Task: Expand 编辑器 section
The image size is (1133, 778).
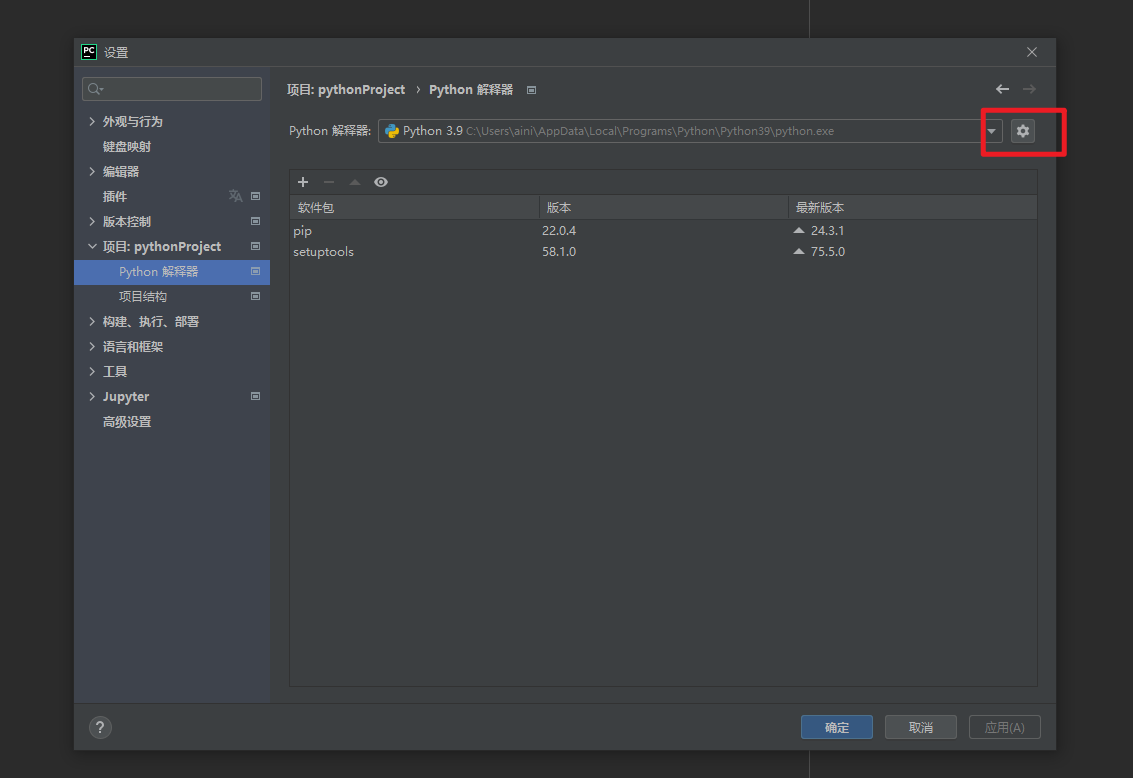Action: tap(92, 171)
